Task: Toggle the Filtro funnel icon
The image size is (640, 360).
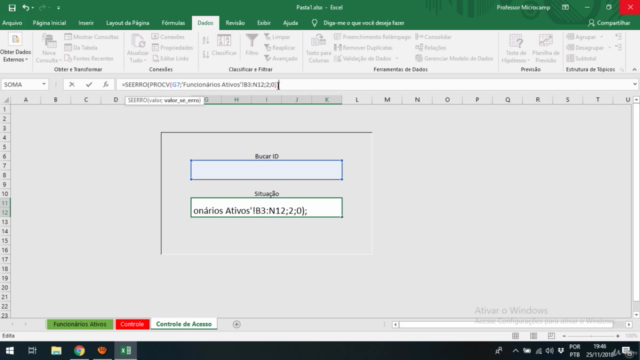Action: tap(252, 45)
